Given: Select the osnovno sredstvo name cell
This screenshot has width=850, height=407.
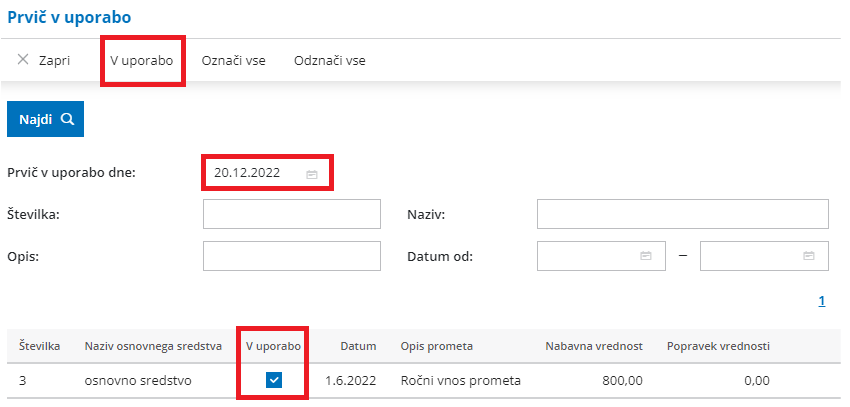Looking at the screenshot, I should 138,381.
